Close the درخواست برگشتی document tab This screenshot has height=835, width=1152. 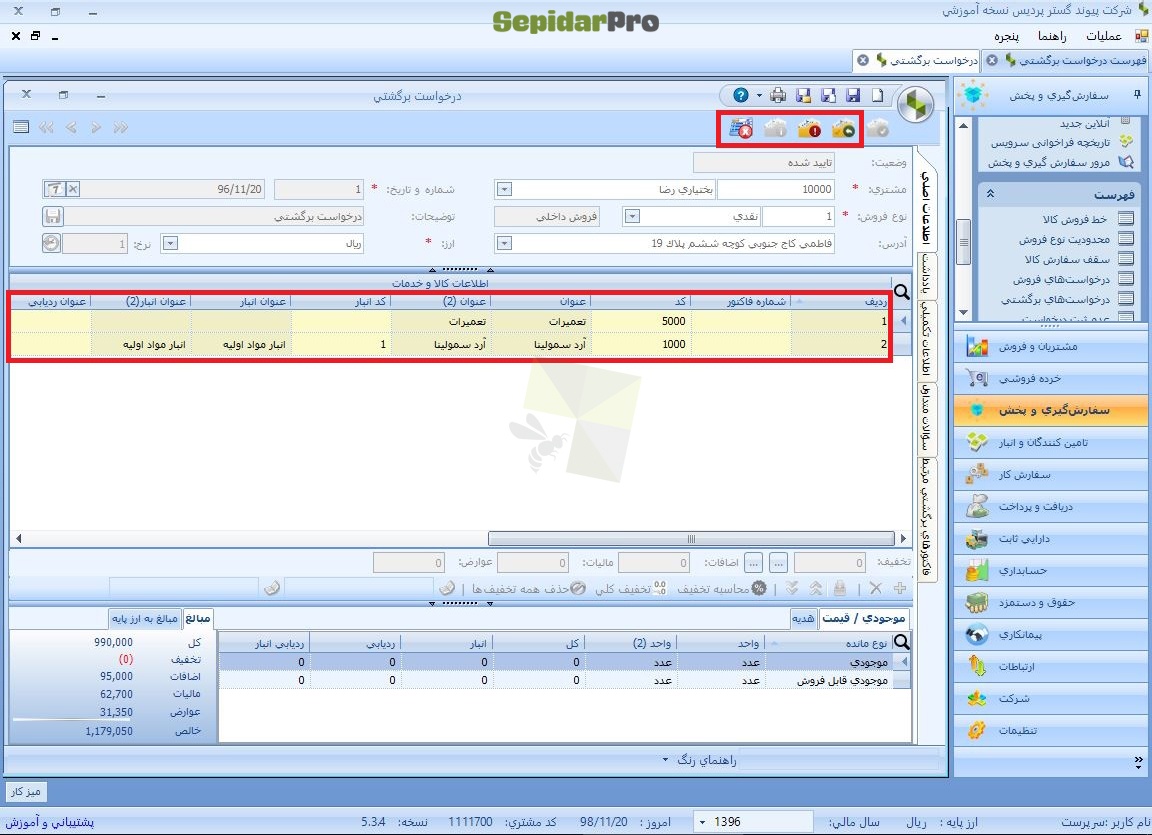(x=863, y=60)
